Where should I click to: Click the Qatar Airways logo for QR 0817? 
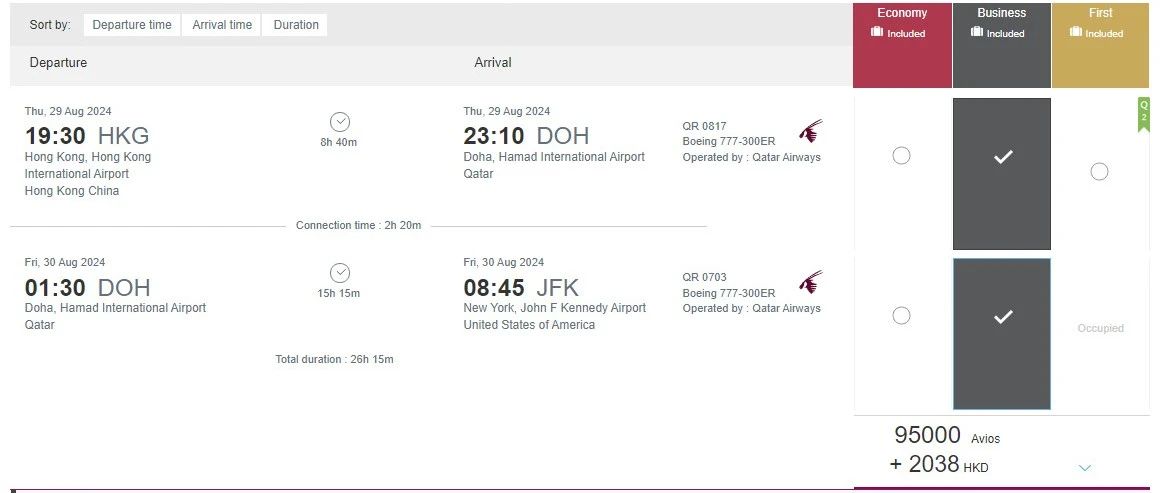(811, 131)
